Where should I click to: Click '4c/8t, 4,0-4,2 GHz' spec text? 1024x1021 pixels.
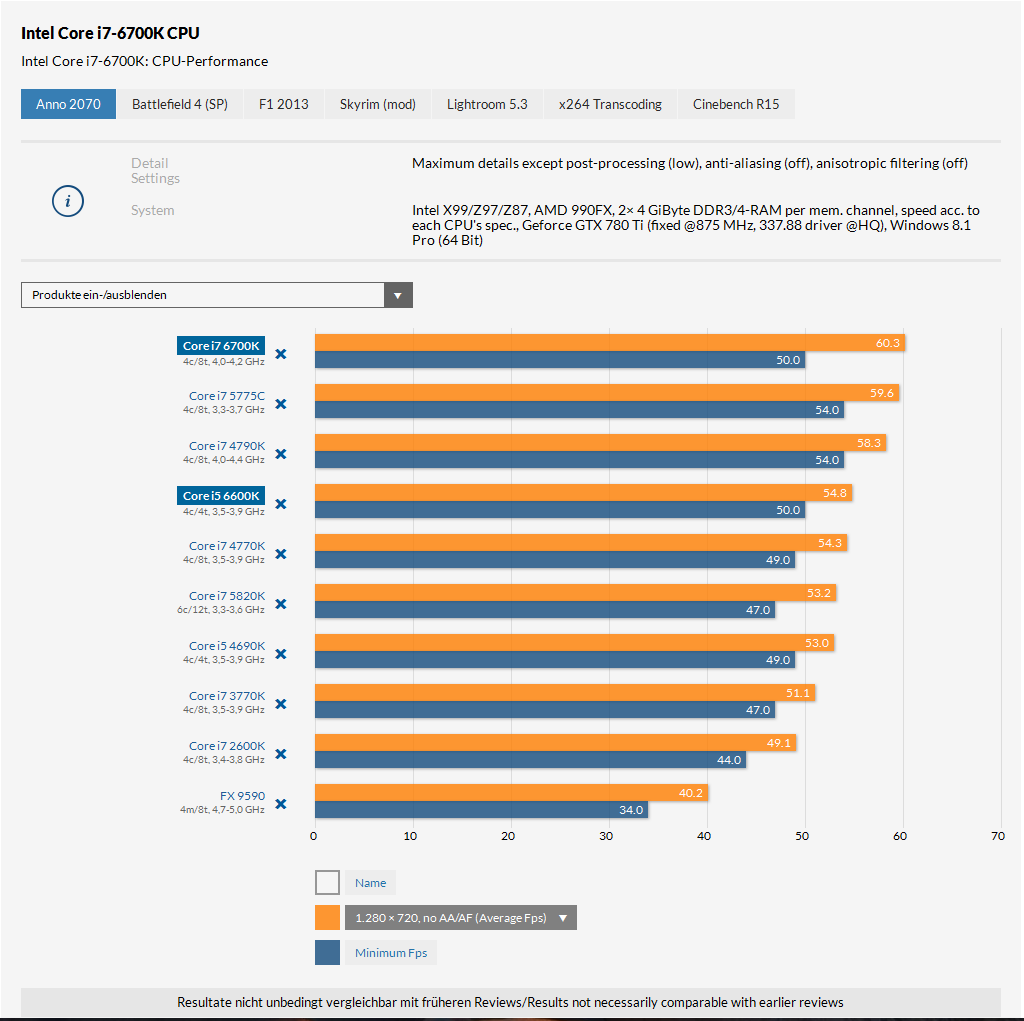pos(224,361)
